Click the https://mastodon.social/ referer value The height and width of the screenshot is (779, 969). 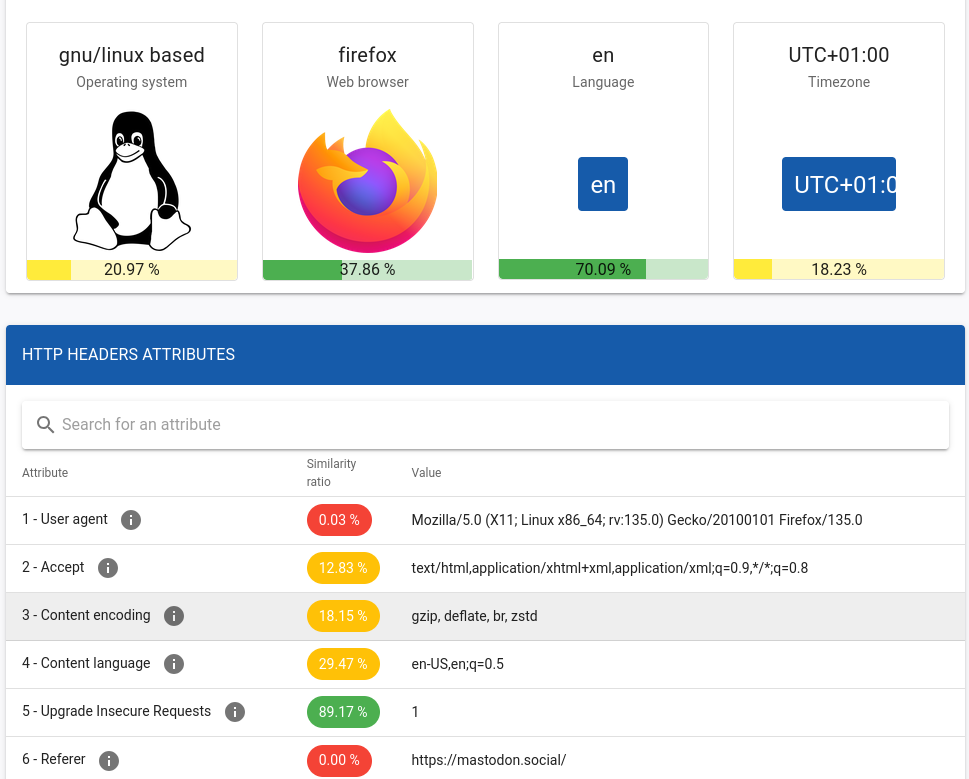489,760
